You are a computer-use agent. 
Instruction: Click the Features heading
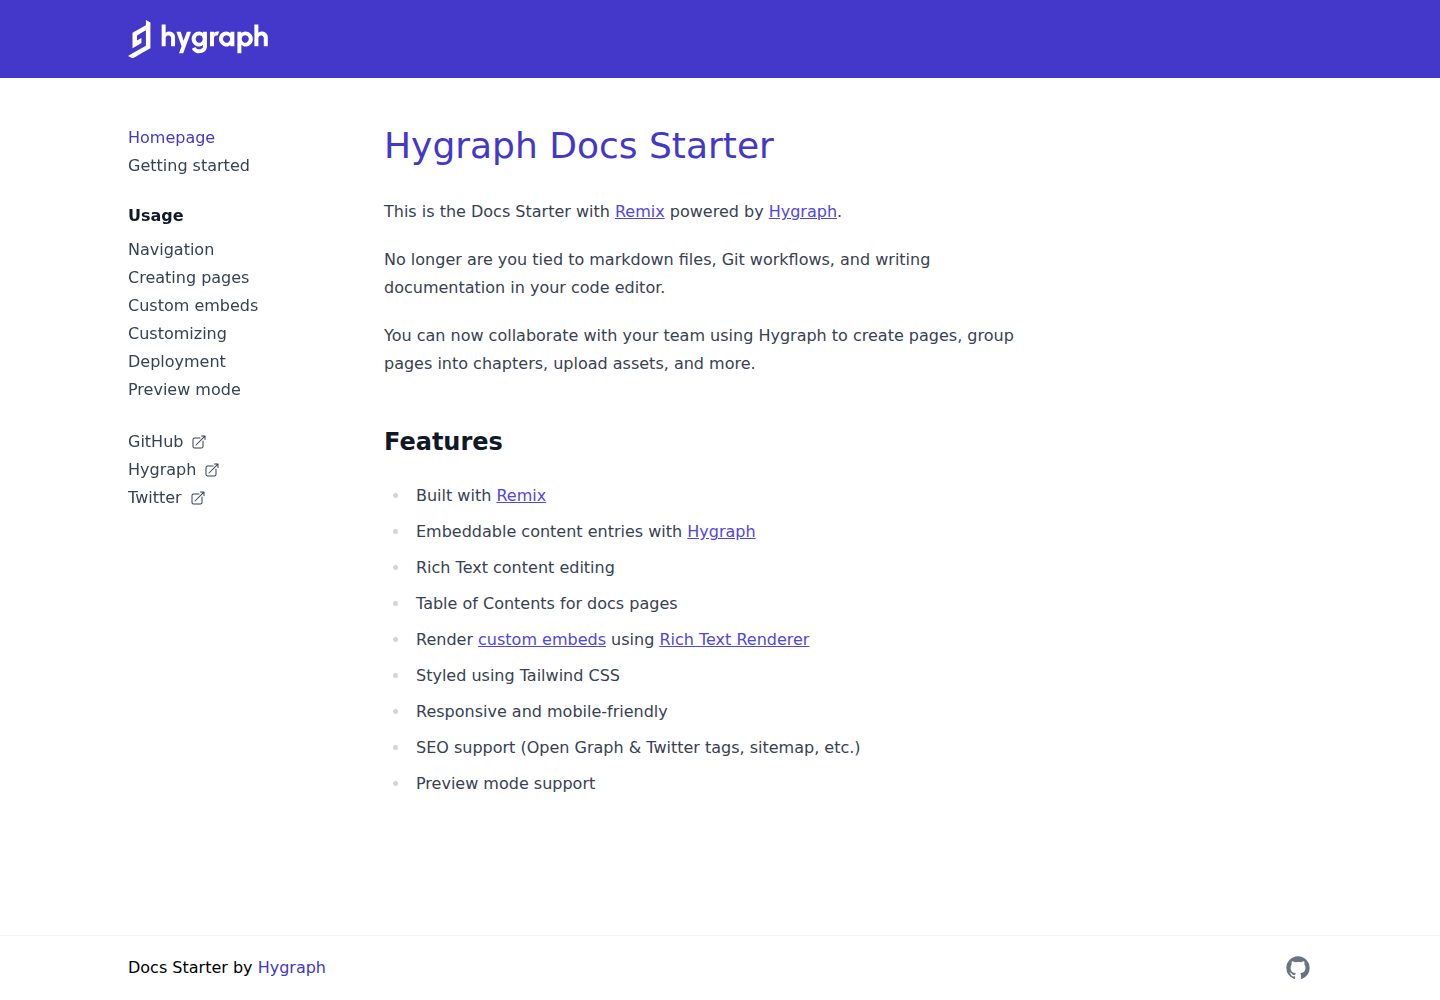point(443,441)
